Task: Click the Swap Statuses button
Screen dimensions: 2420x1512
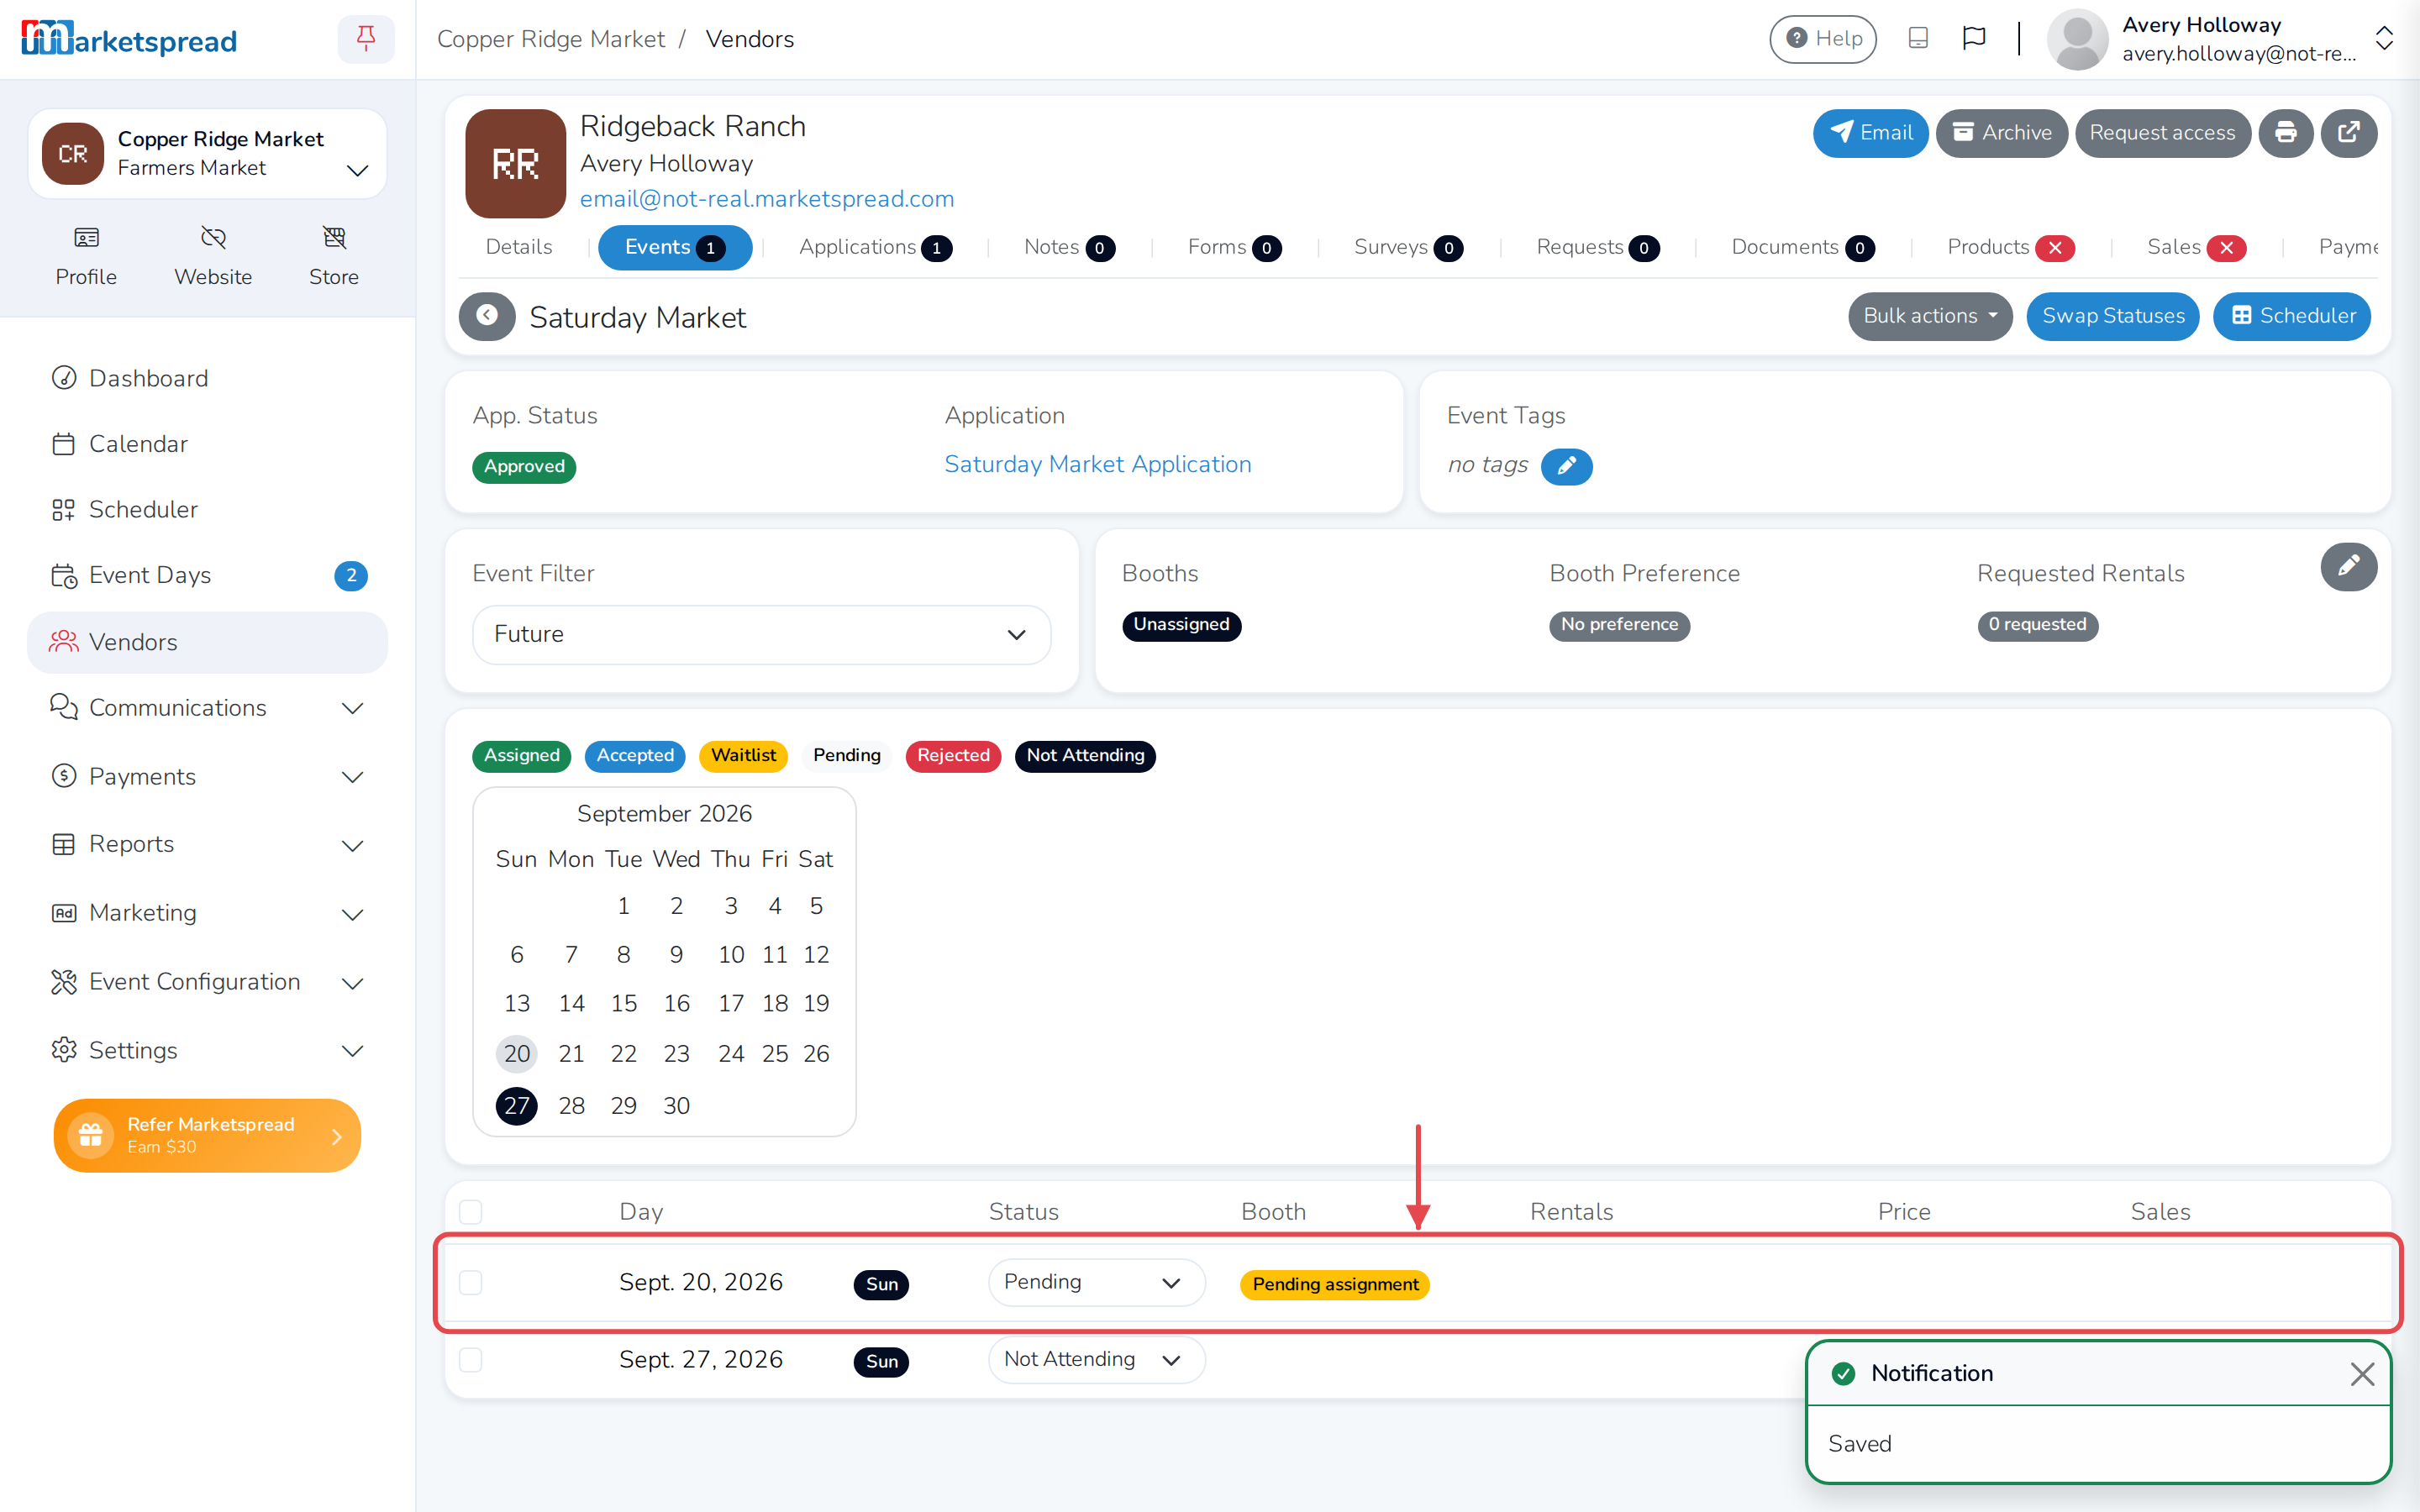Action: coord(2112,316)
